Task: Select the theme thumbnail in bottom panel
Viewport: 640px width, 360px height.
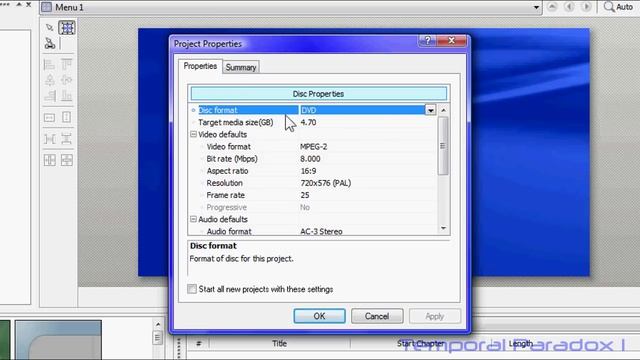Action: pyautogui.click(x=58, y=340)
